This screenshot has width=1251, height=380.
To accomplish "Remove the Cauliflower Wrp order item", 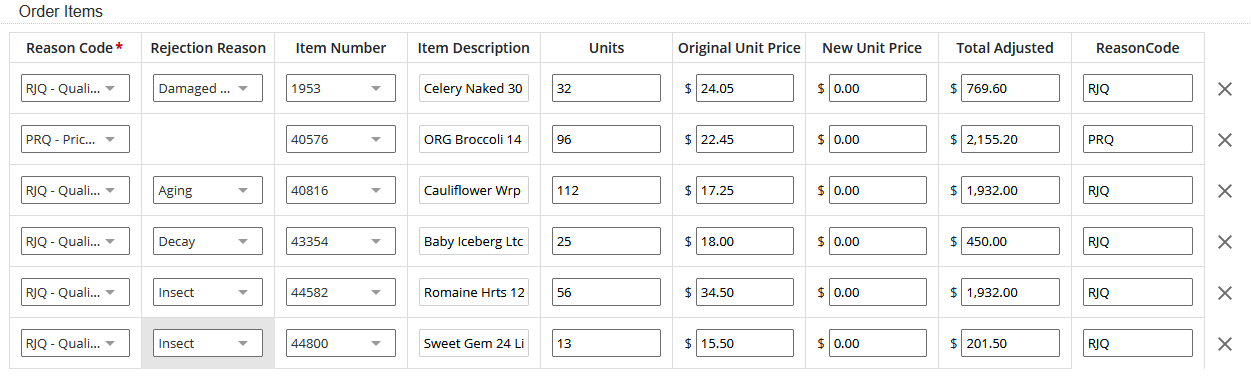I will click(1224, 191).
